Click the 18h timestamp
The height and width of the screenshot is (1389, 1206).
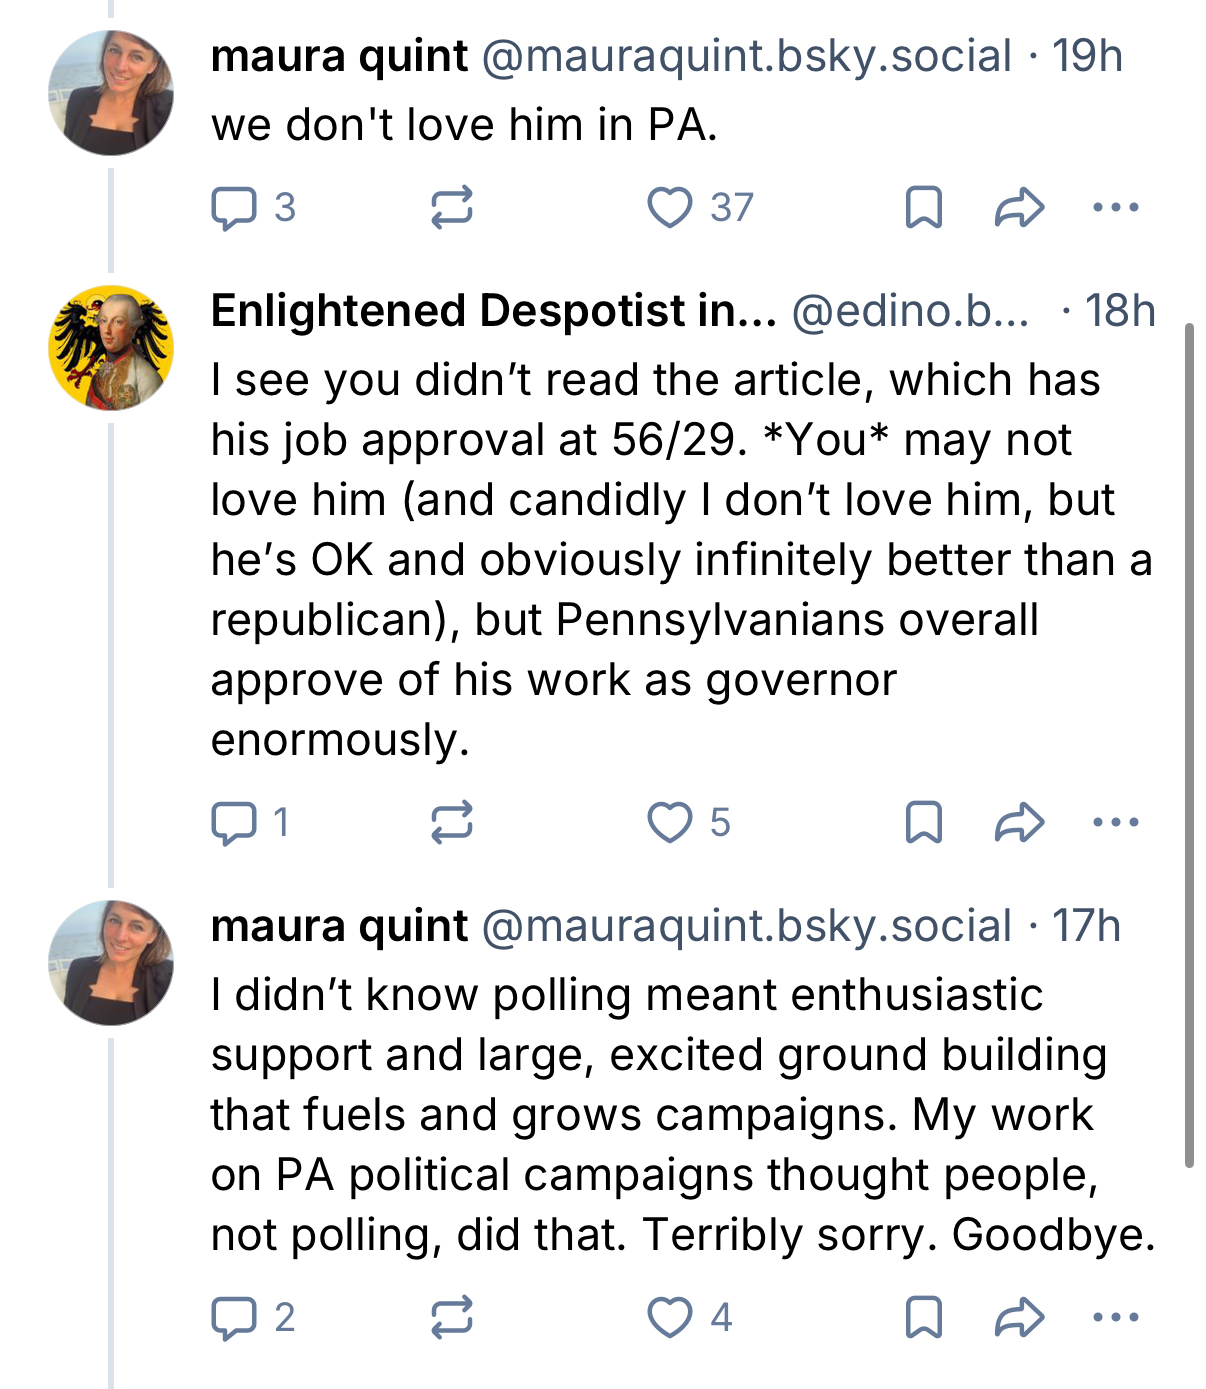click(1120, 312)
